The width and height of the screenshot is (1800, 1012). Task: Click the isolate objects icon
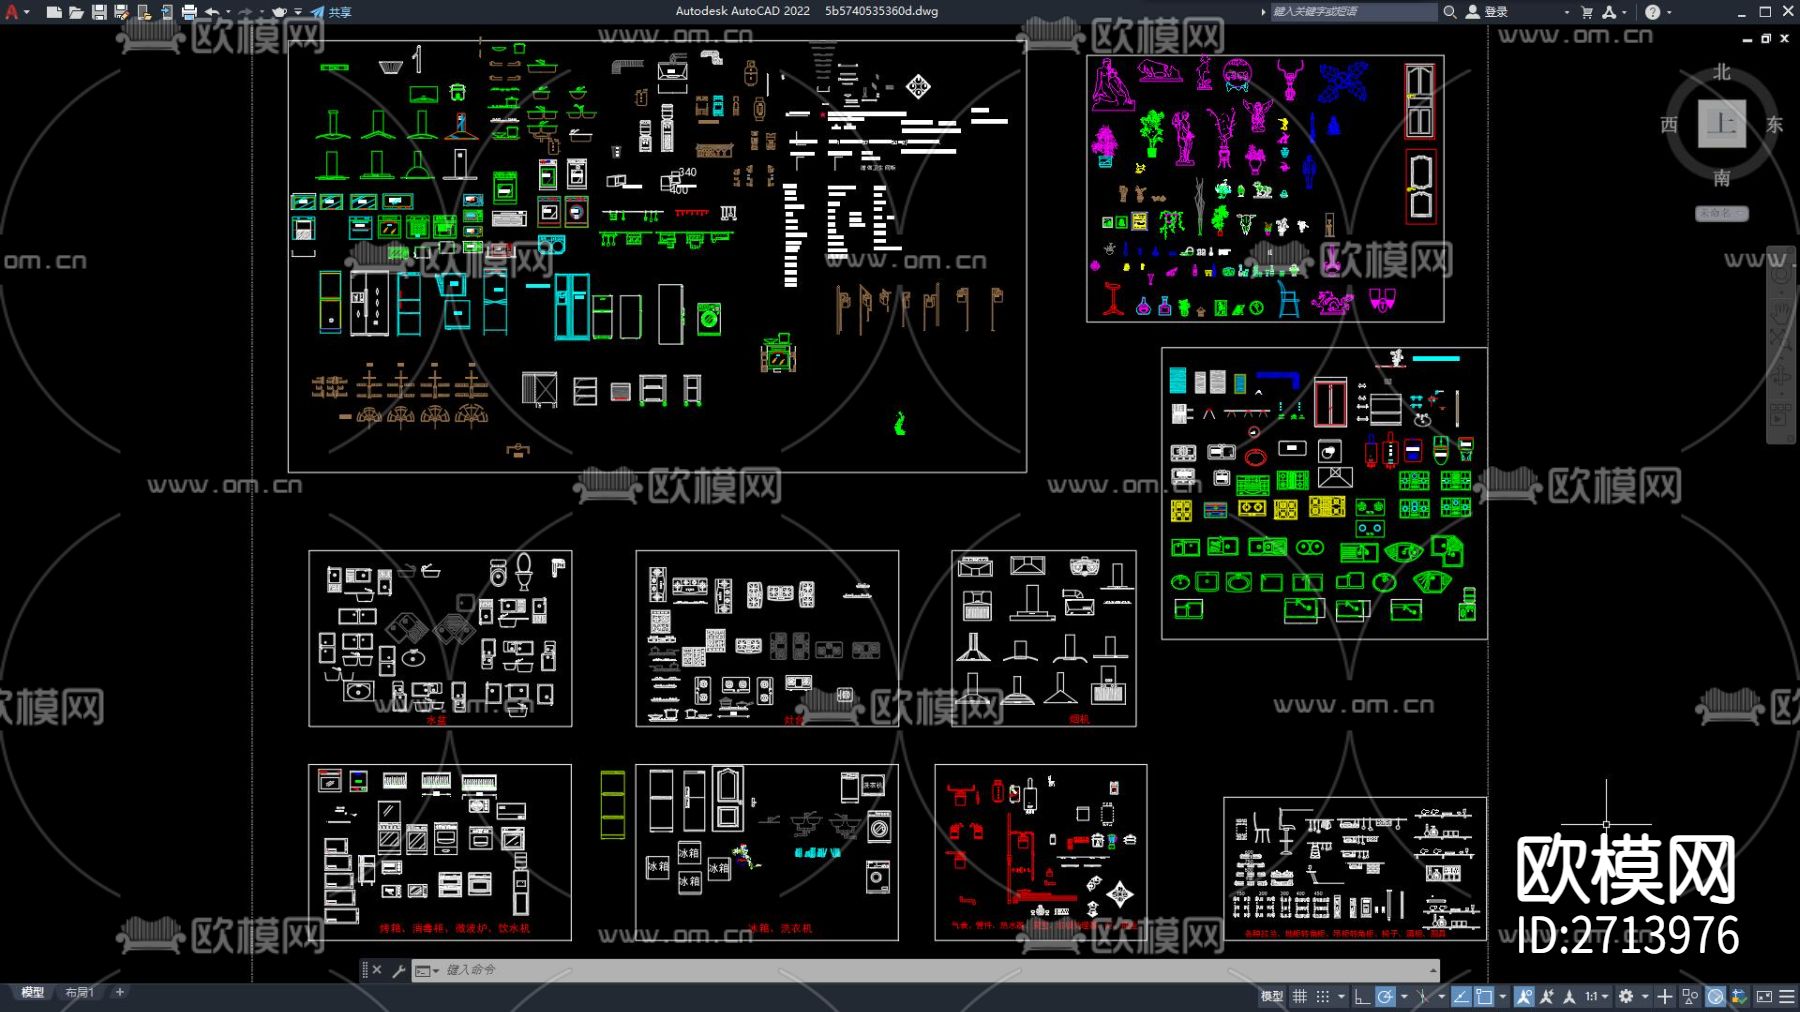tap(1690, 996)
